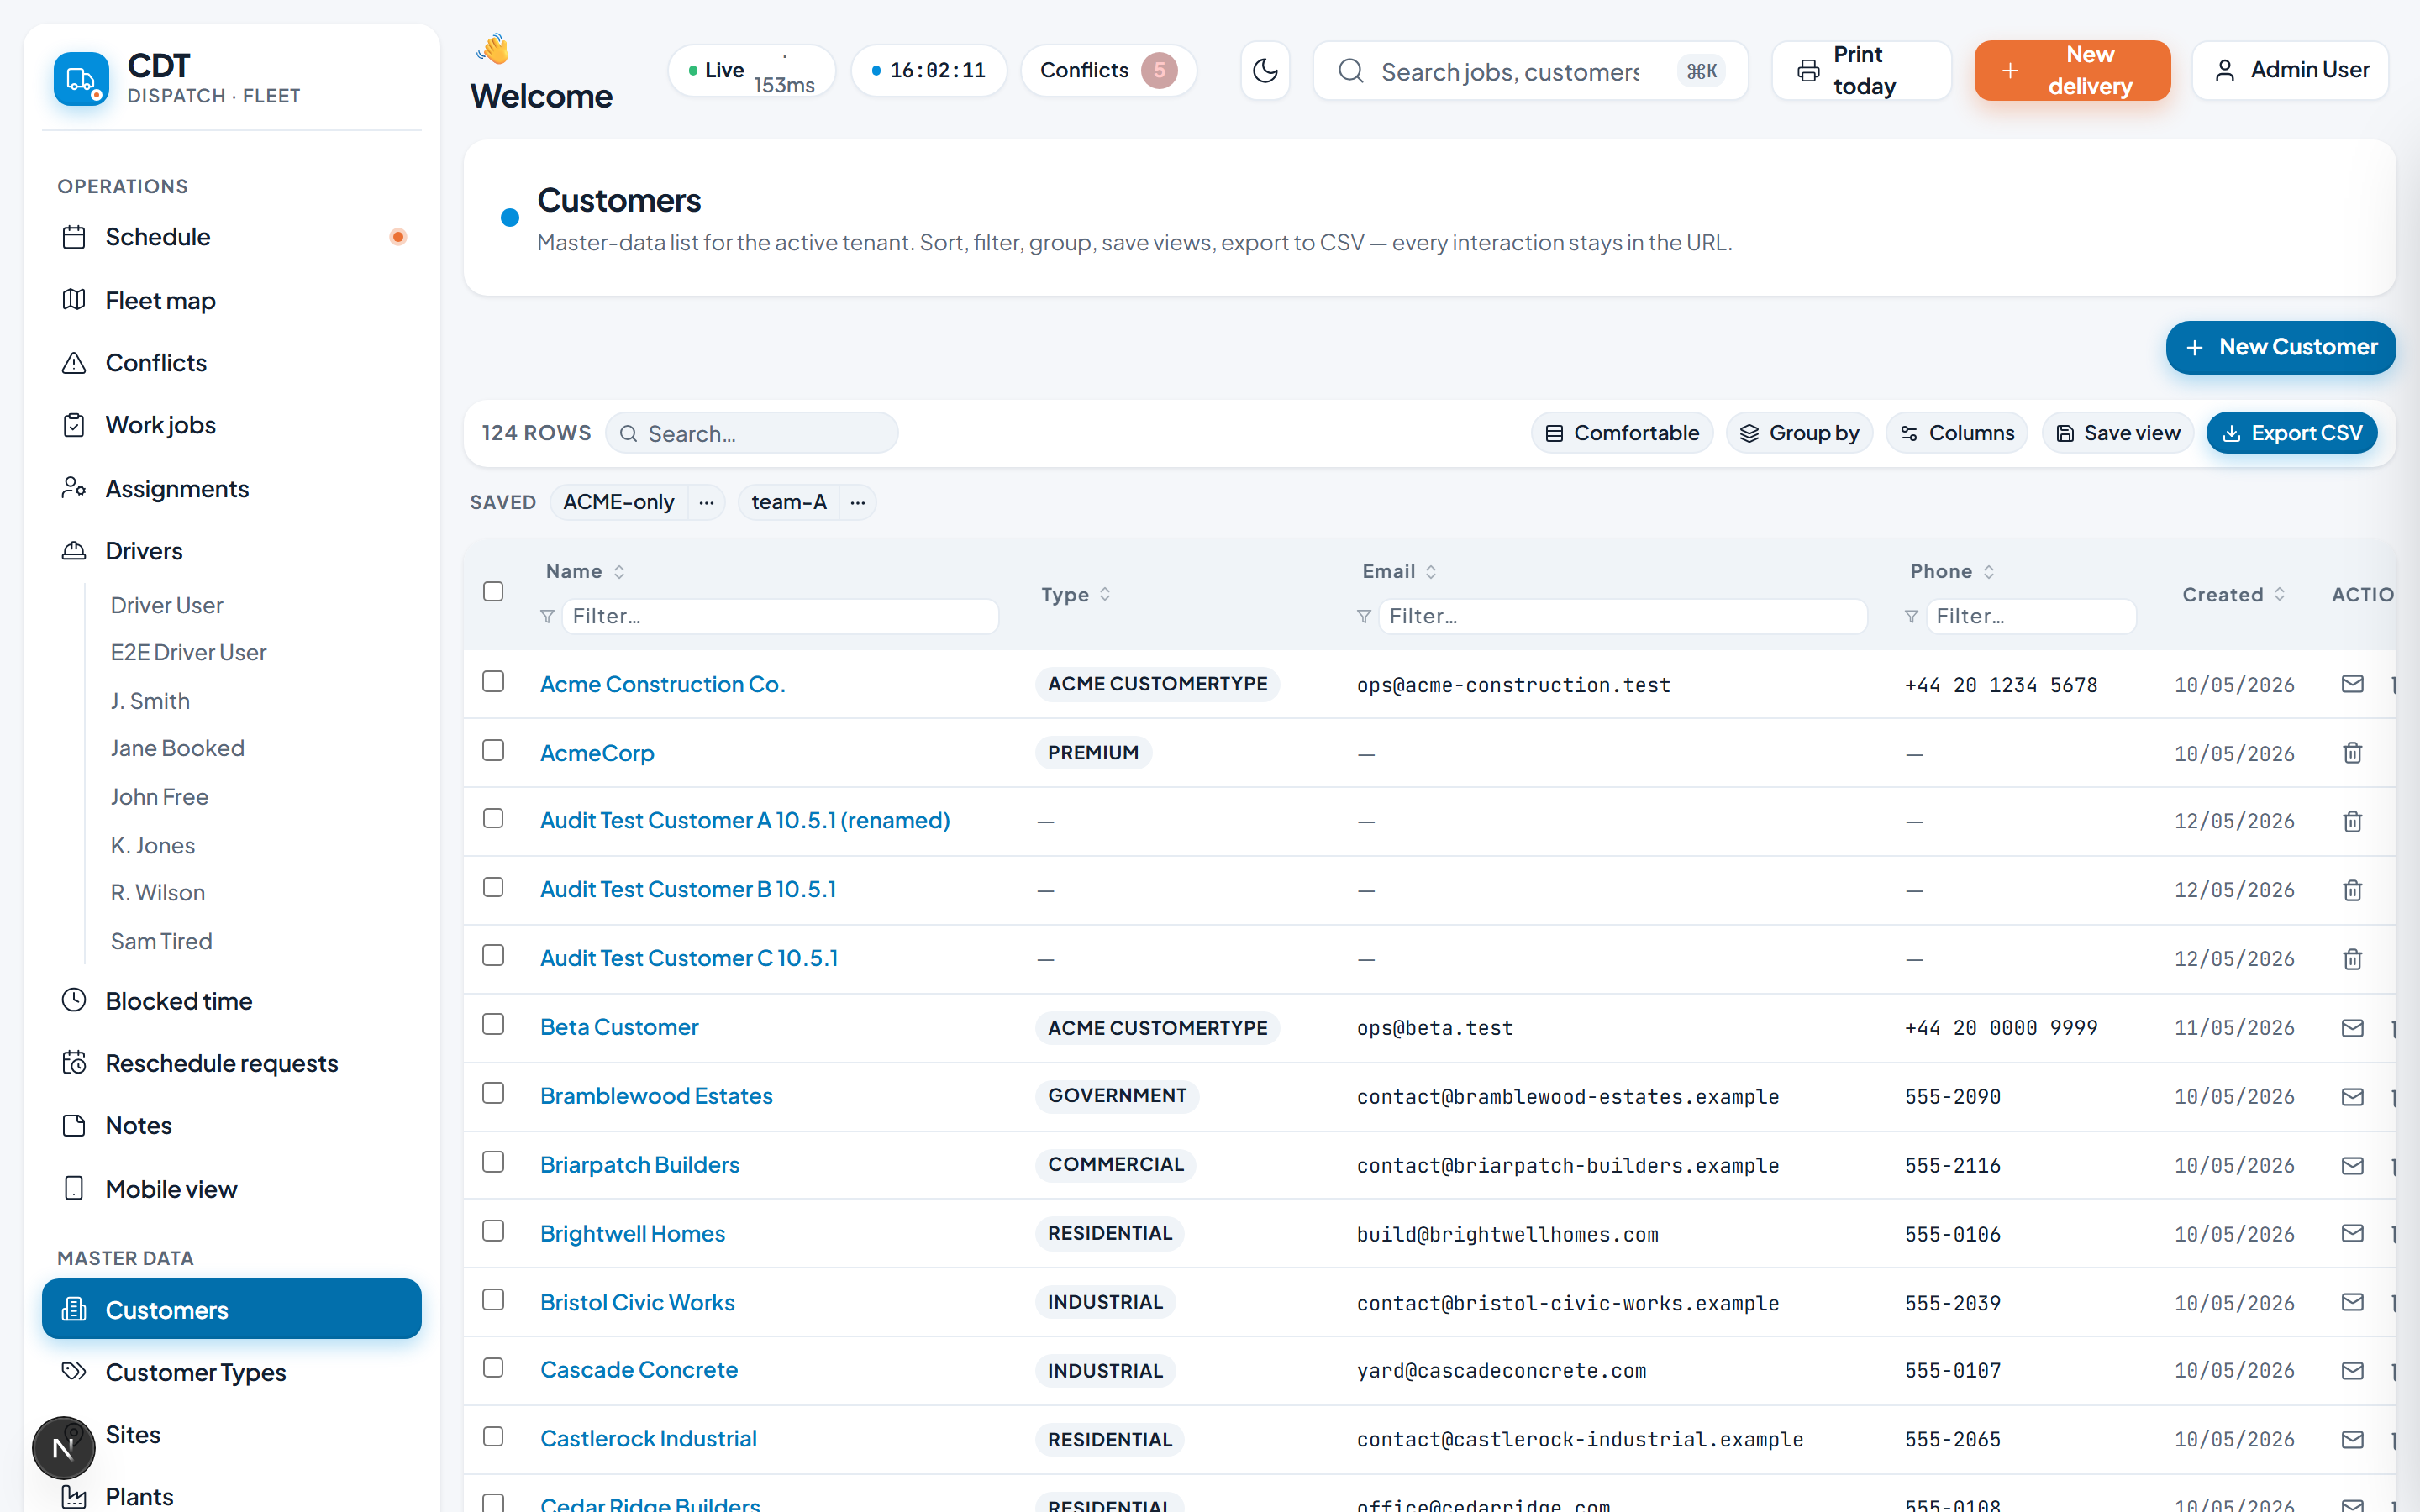Click the Print today button
The height and width of the screenshot is (1512, 2420).
tap(1861, 70)
